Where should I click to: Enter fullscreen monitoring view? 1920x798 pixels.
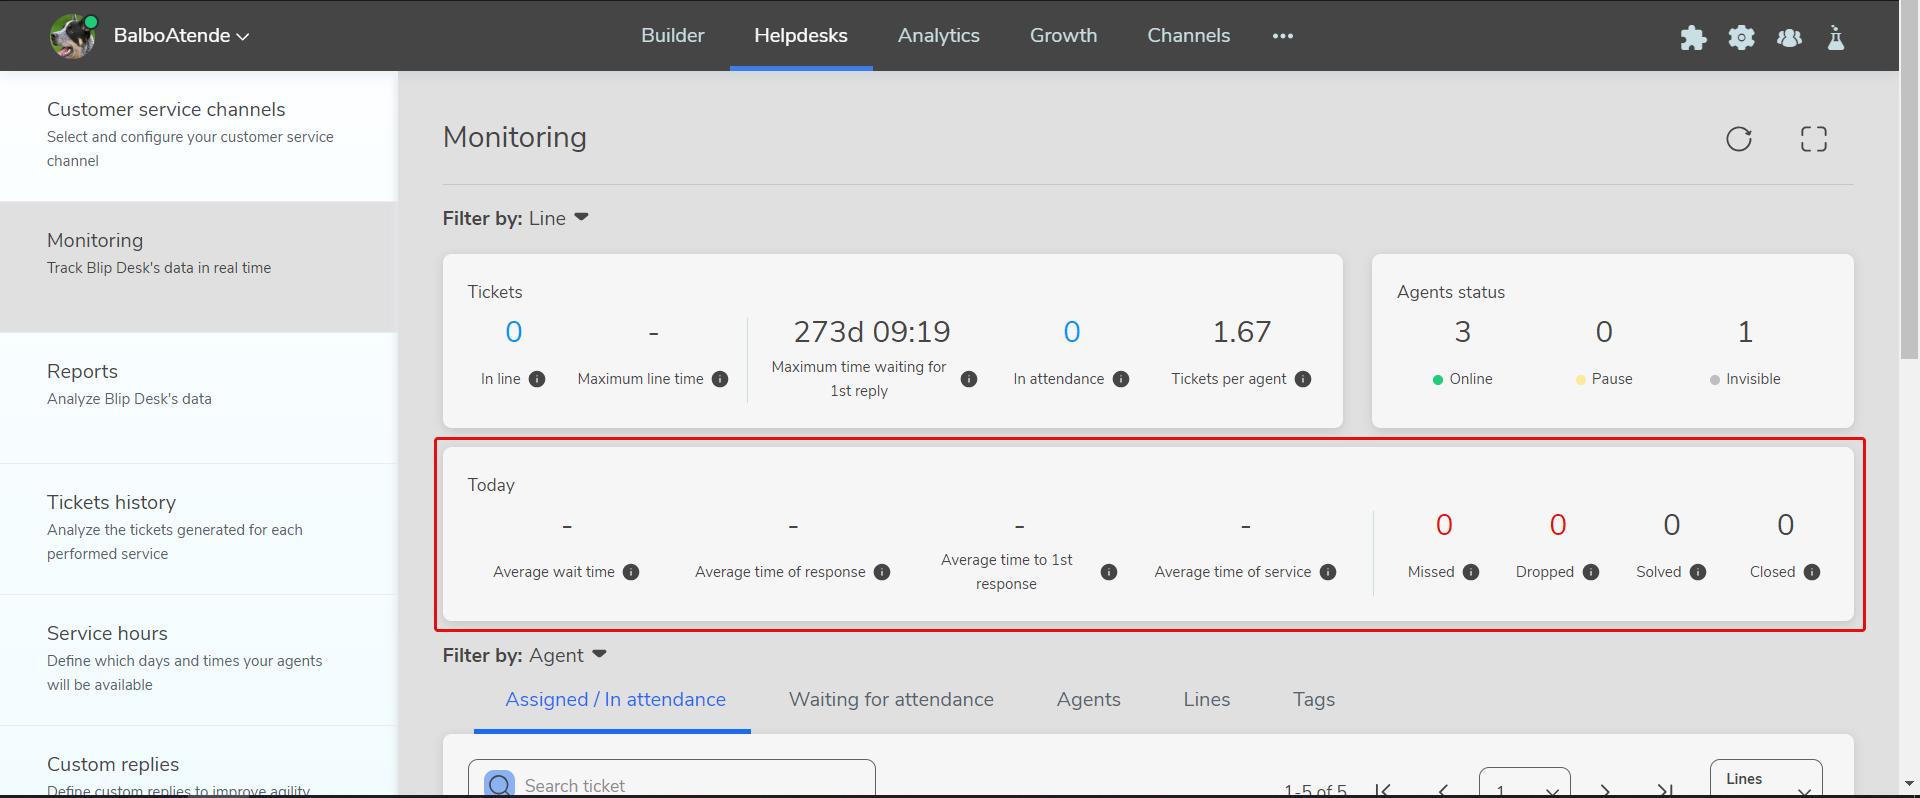1814,139
